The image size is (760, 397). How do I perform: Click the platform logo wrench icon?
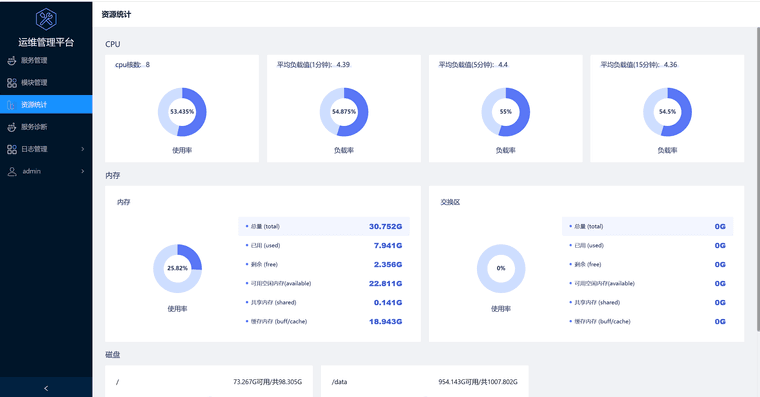46,19
